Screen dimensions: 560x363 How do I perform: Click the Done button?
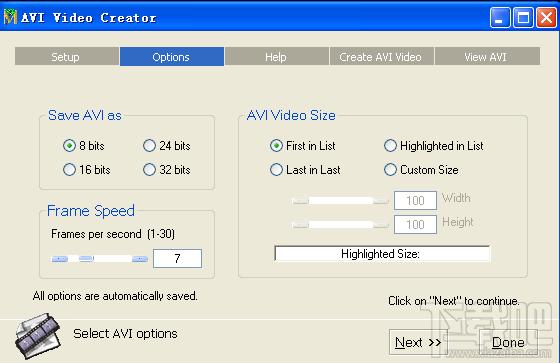508,342
